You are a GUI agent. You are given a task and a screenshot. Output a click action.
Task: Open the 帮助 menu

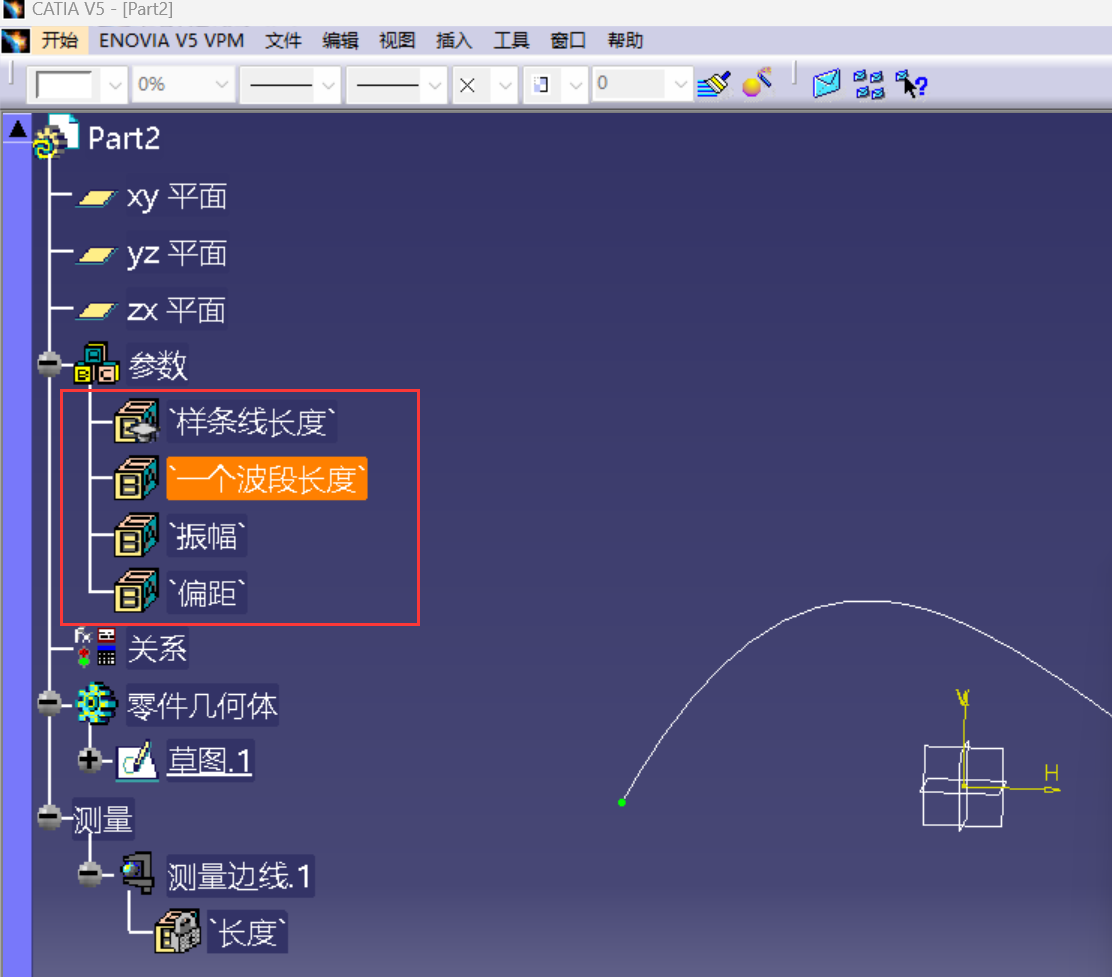(625, 40)
